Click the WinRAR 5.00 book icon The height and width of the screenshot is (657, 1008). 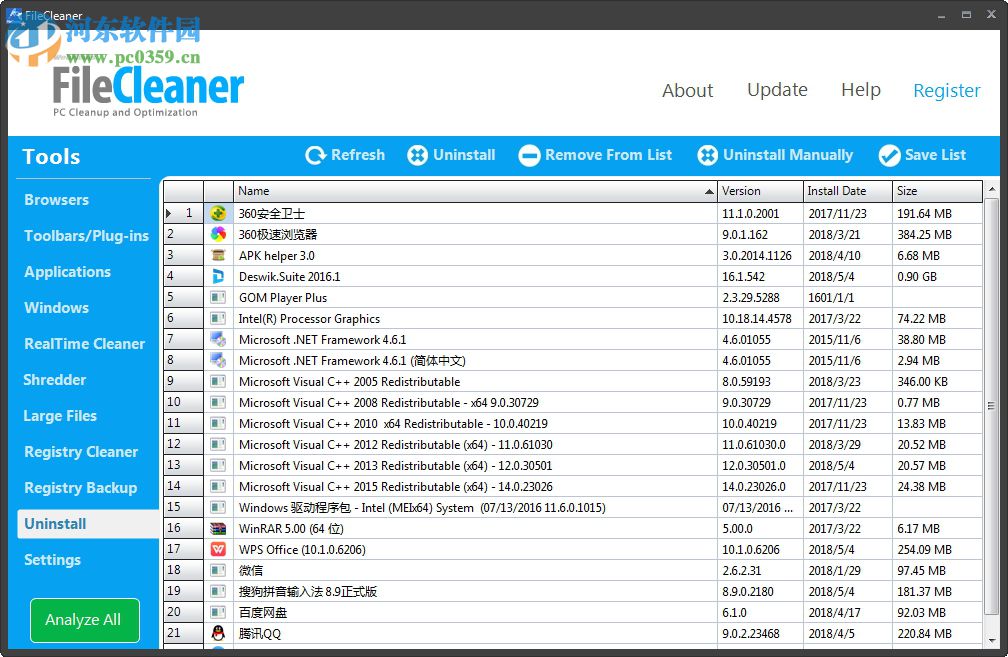point(220,528)
